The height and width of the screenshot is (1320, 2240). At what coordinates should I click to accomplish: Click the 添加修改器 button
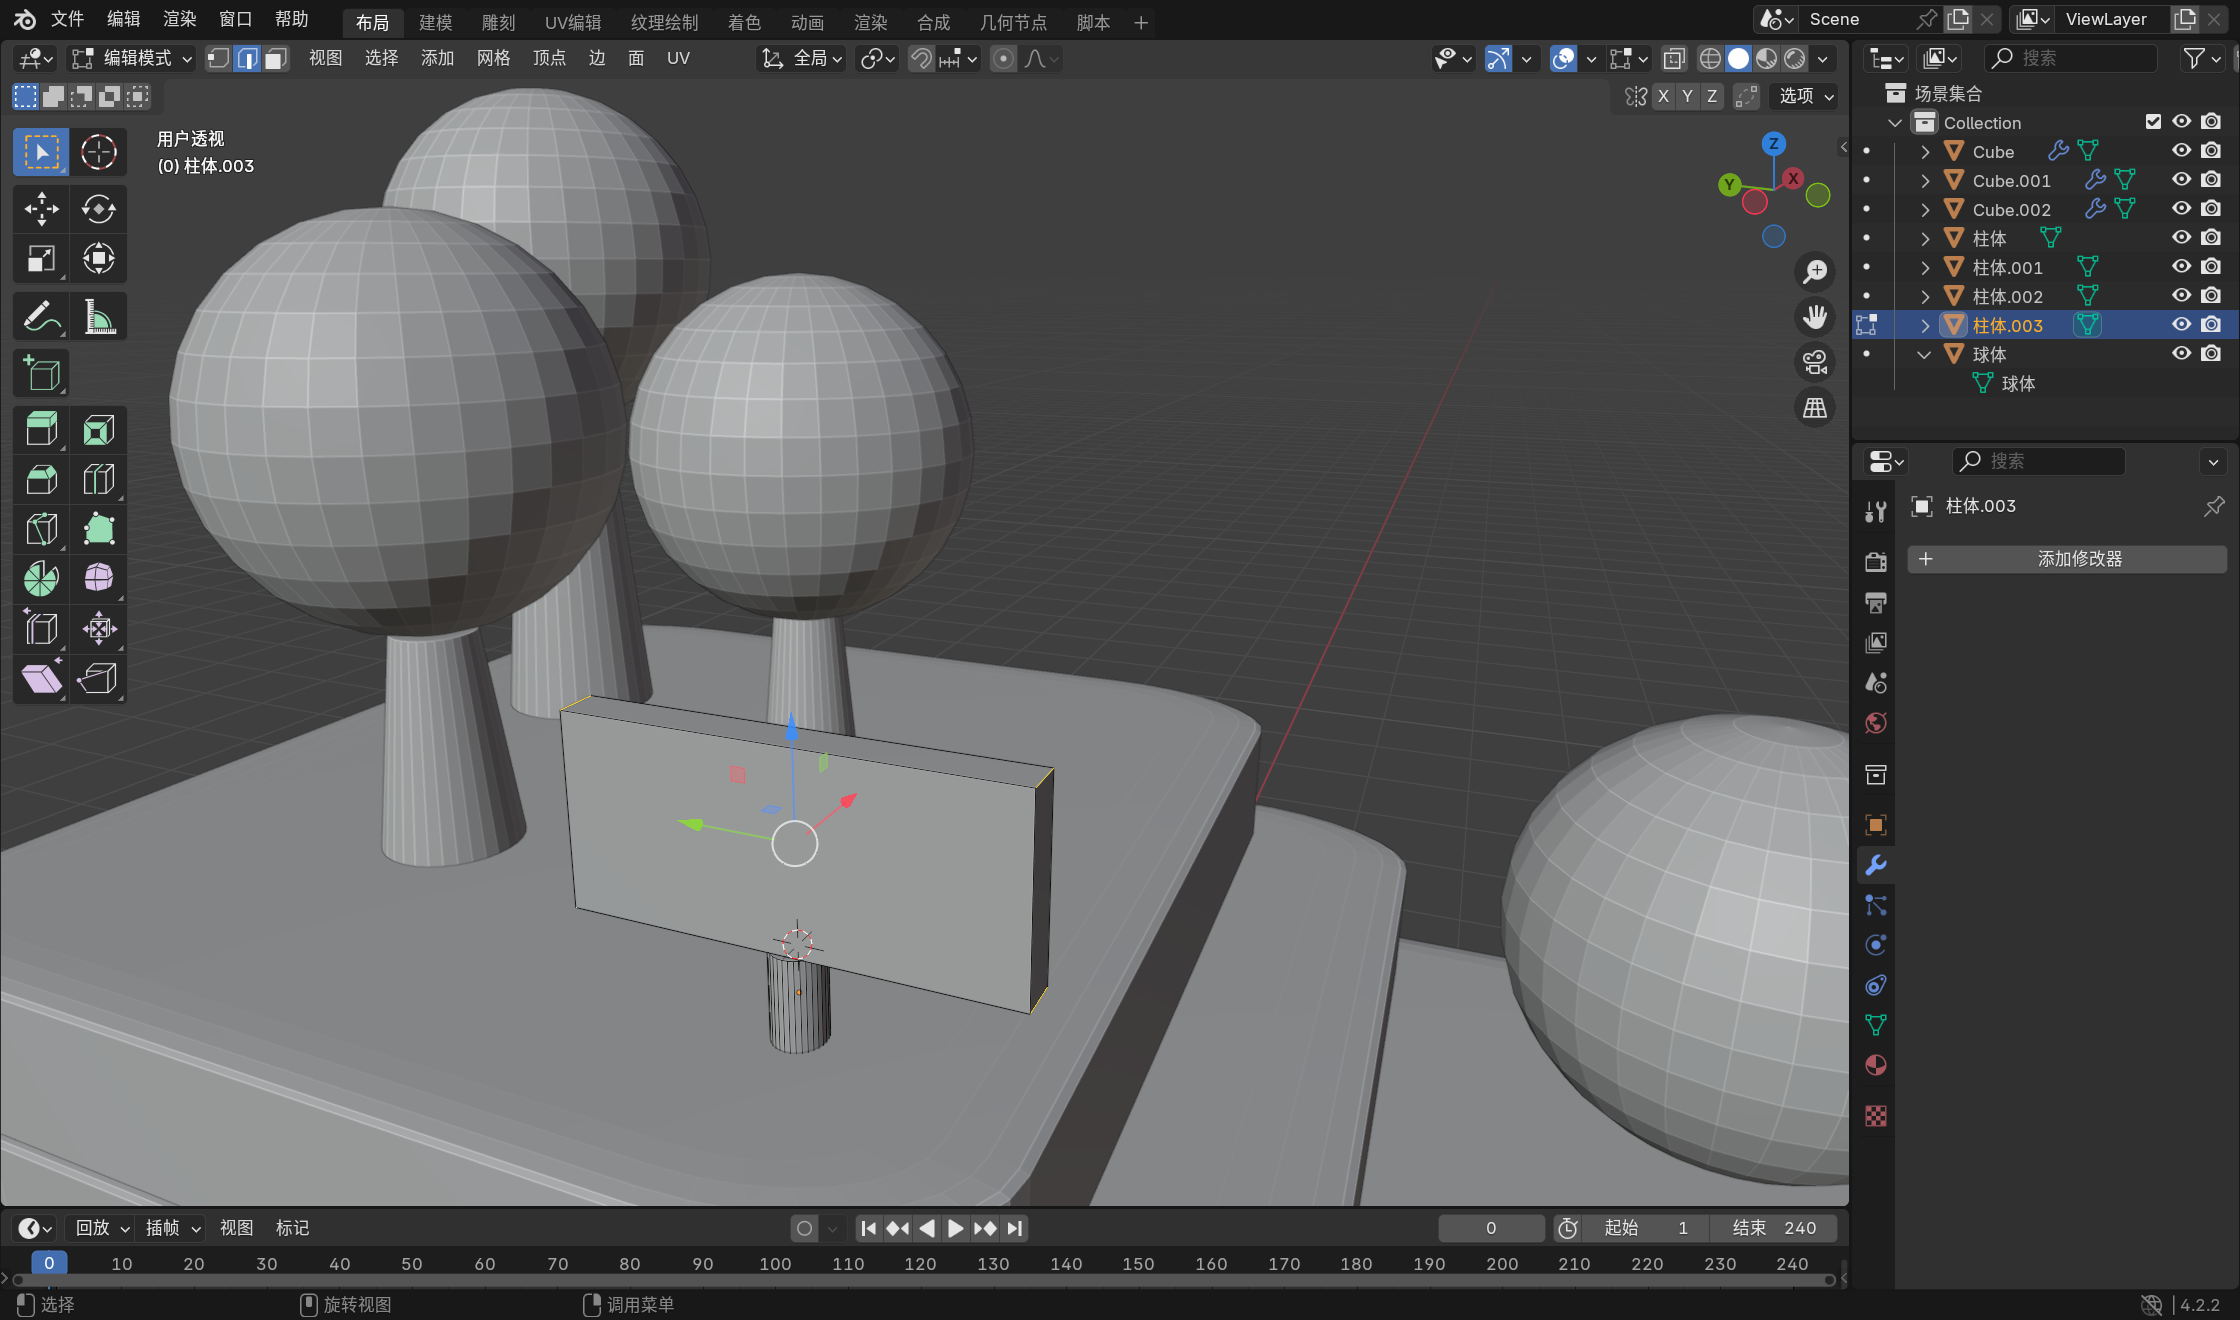[2066, 559]
